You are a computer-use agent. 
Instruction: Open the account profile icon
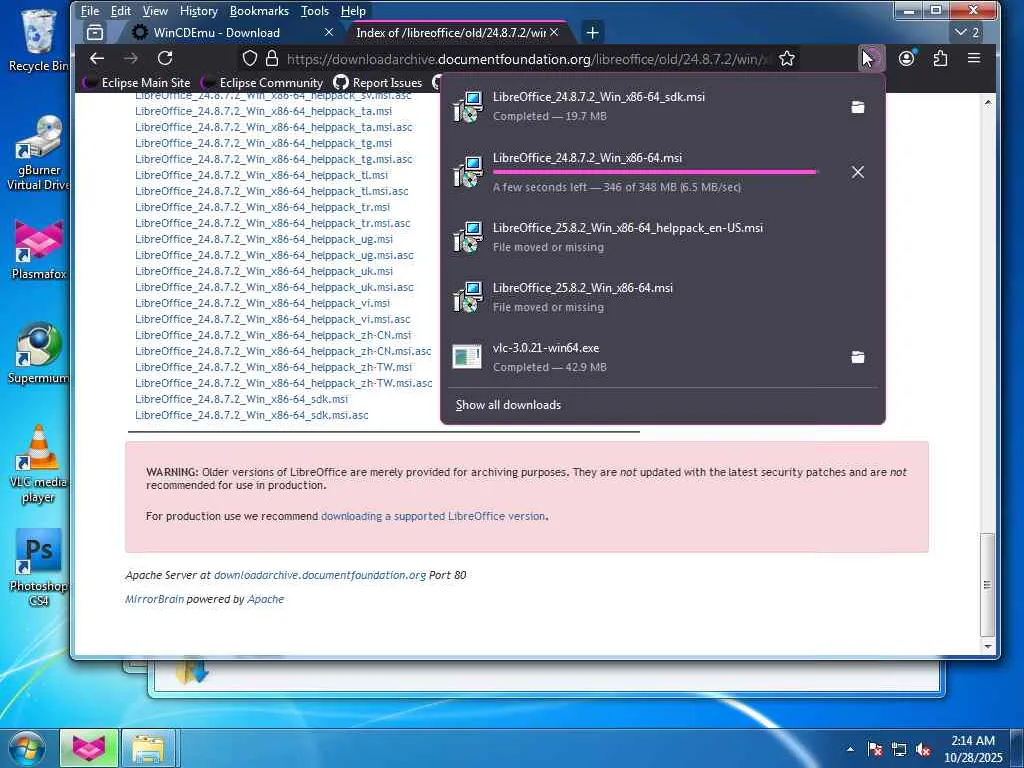point(906,59)
